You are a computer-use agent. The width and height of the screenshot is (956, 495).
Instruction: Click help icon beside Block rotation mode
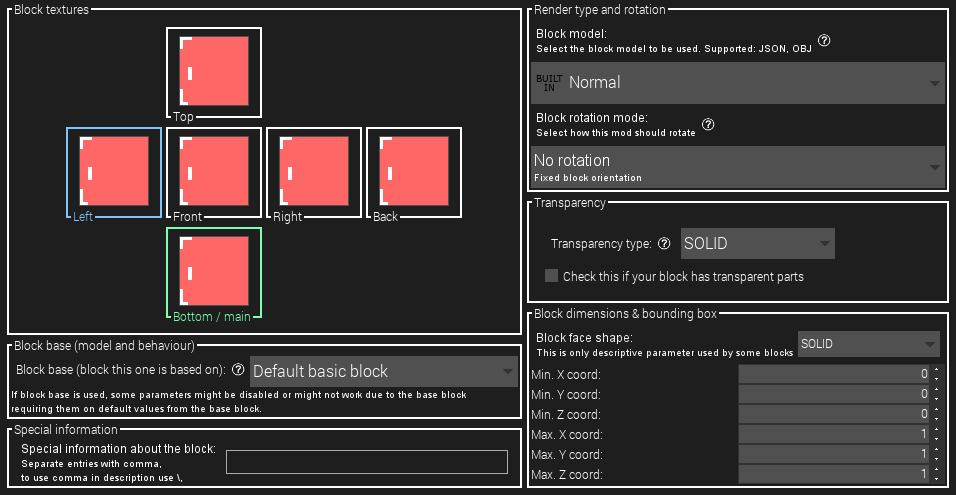[708, 125]
